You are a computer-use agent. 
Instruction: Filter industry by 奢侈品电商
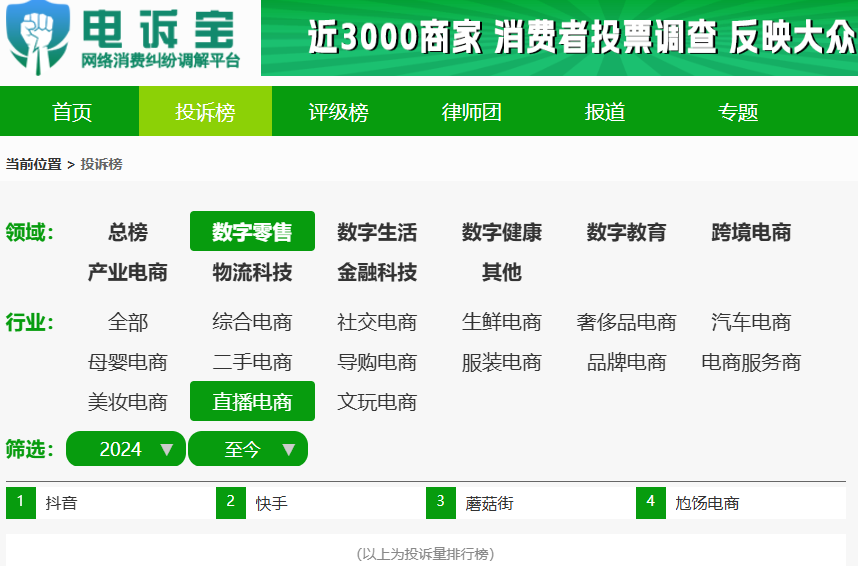click(627, 322)
